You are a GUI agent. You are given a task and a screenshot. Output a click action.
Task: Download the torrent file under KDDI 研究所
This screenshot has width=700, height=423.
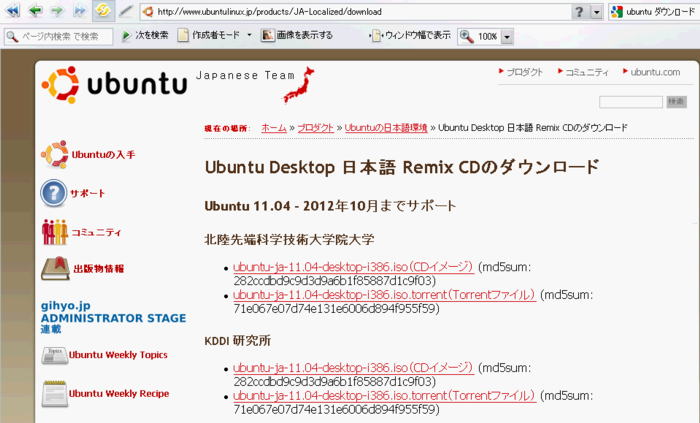pos(384,395)
